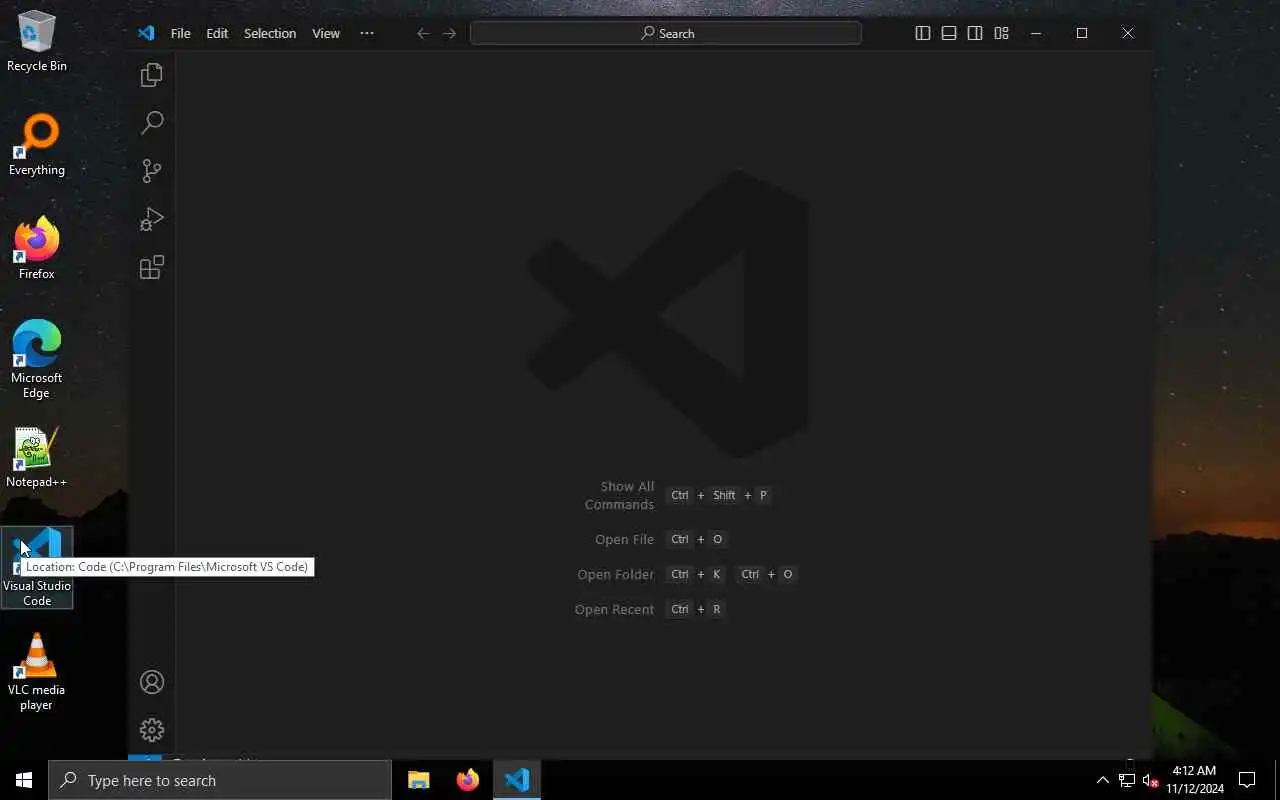This screenshot has height=800, width=1280.
Task: Open the notification center icon
Action: point(1247,780)
